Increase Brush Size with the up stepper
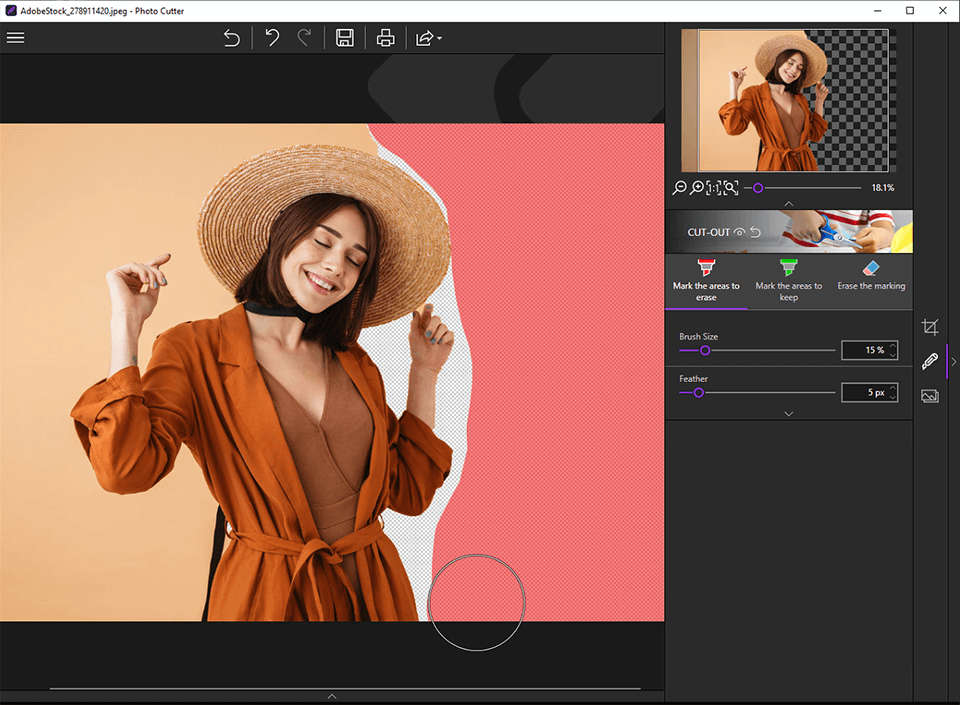 coord(893,346)
